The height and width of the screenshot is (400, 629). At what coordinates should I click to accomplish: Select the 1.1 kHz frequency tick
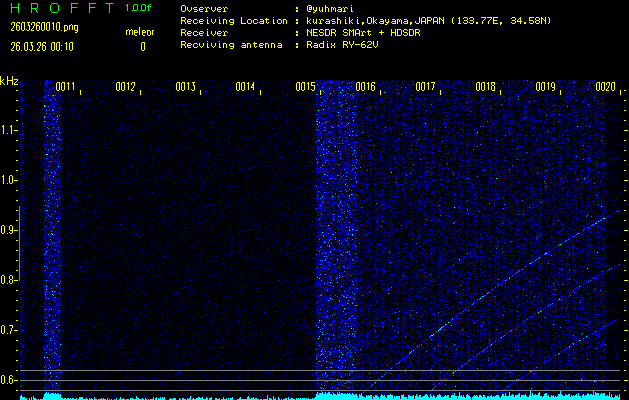(9, 129)
